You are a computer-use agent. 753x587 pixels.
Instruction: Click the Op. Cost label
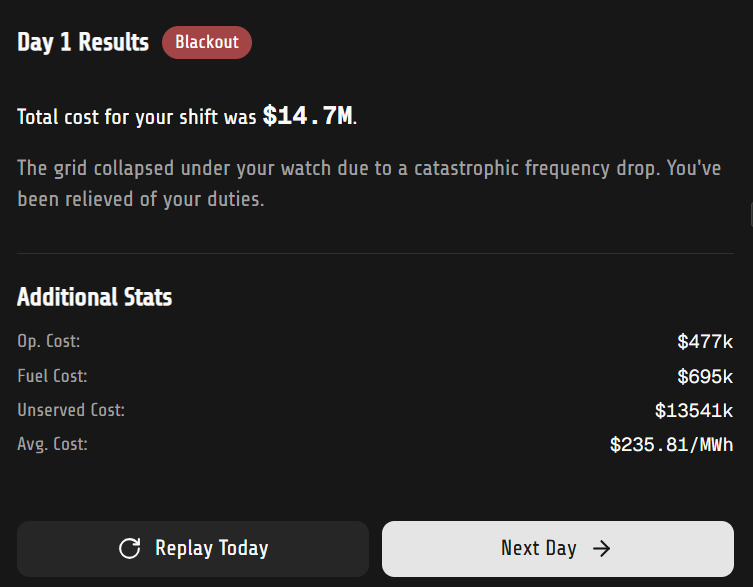pyautogui.click(x=48, y=341)
